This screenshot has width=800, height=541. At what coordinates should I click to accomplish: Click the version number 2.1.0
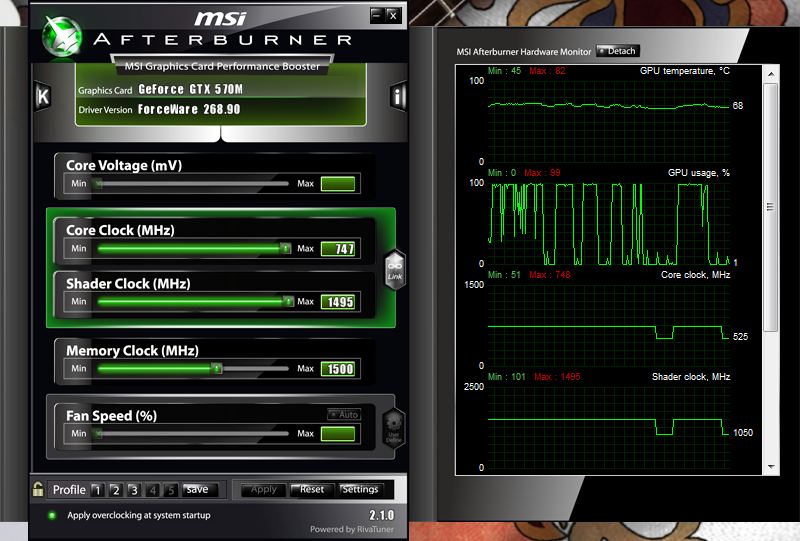[x=381, y=515]
